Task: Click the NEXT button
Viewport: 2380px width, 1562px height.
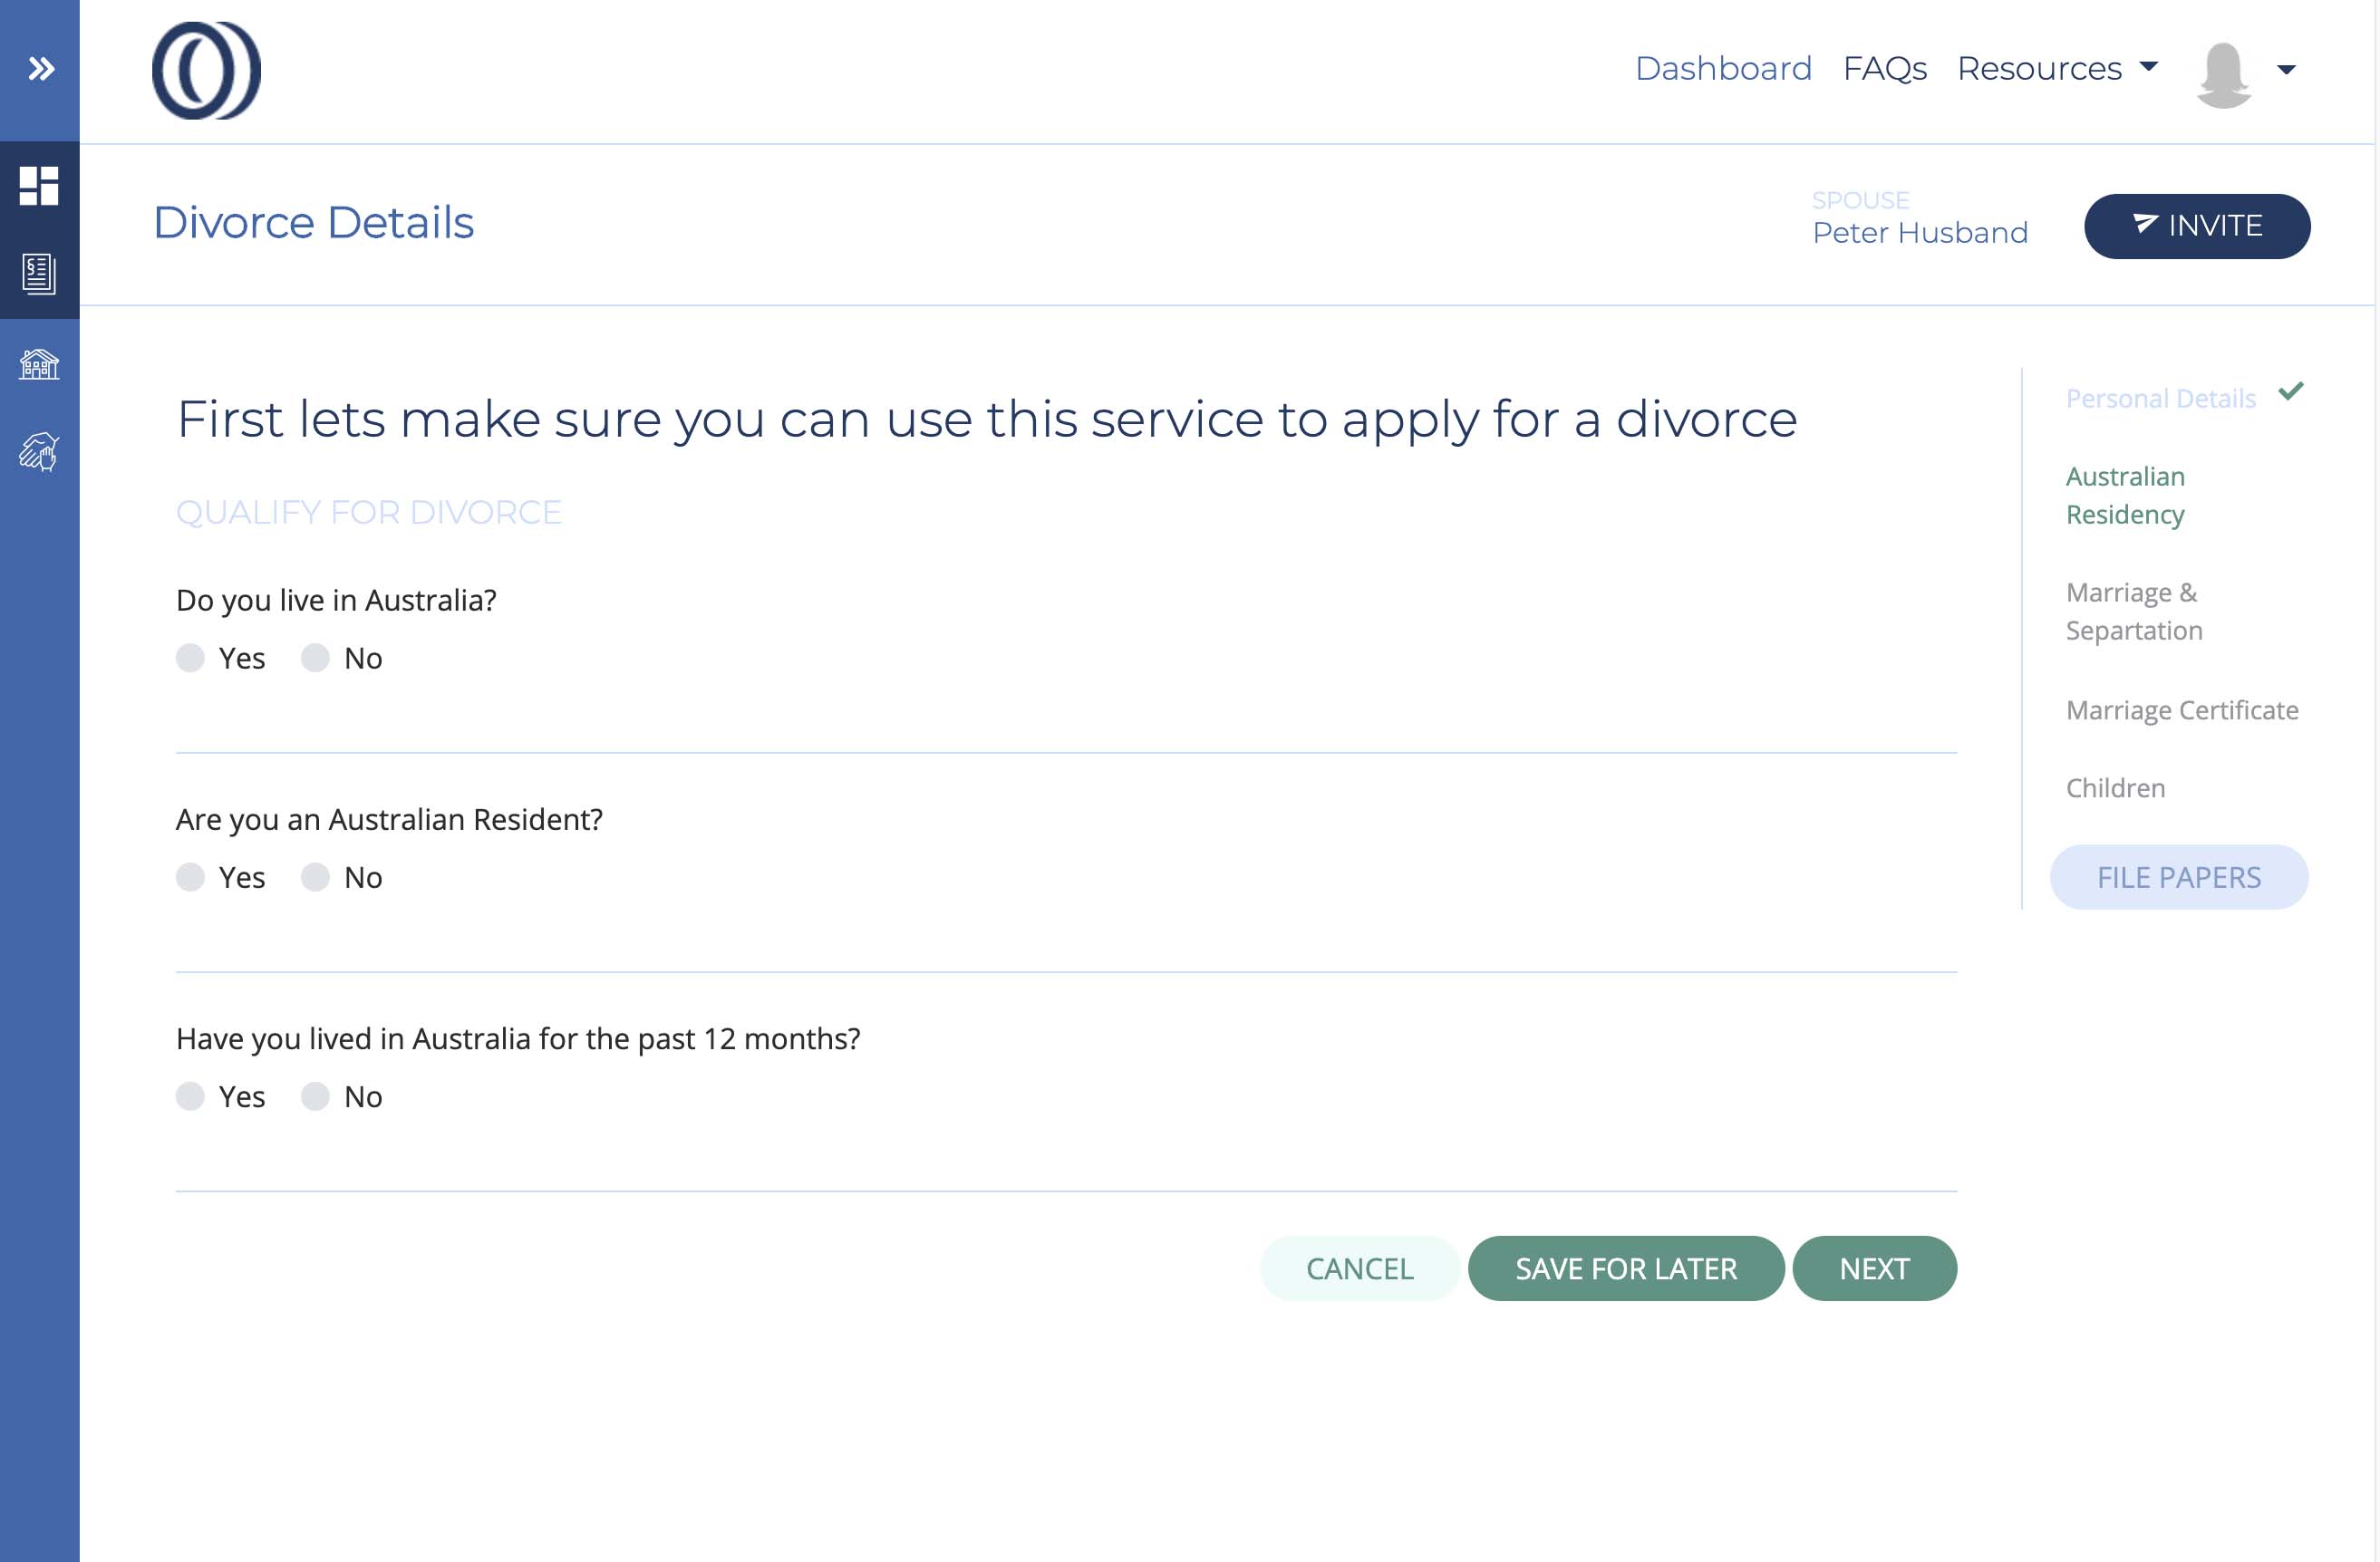Action: click(1874, 1268)
